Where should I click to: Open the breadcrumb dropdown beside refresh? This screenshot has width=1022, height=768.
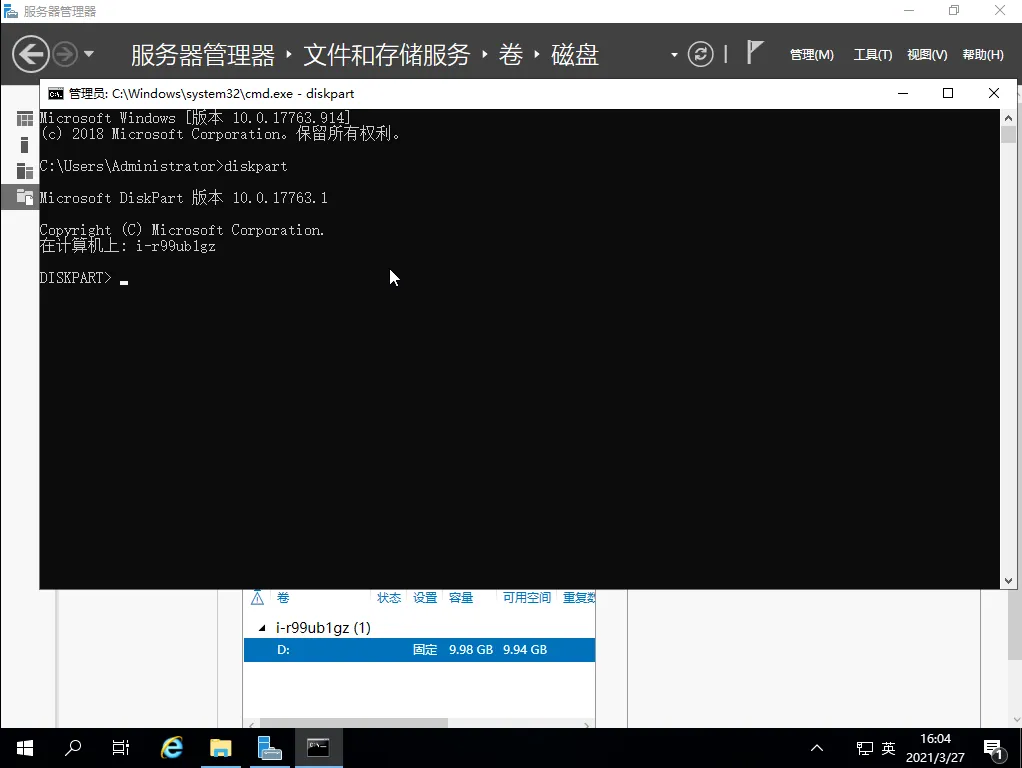coord(674,55)
